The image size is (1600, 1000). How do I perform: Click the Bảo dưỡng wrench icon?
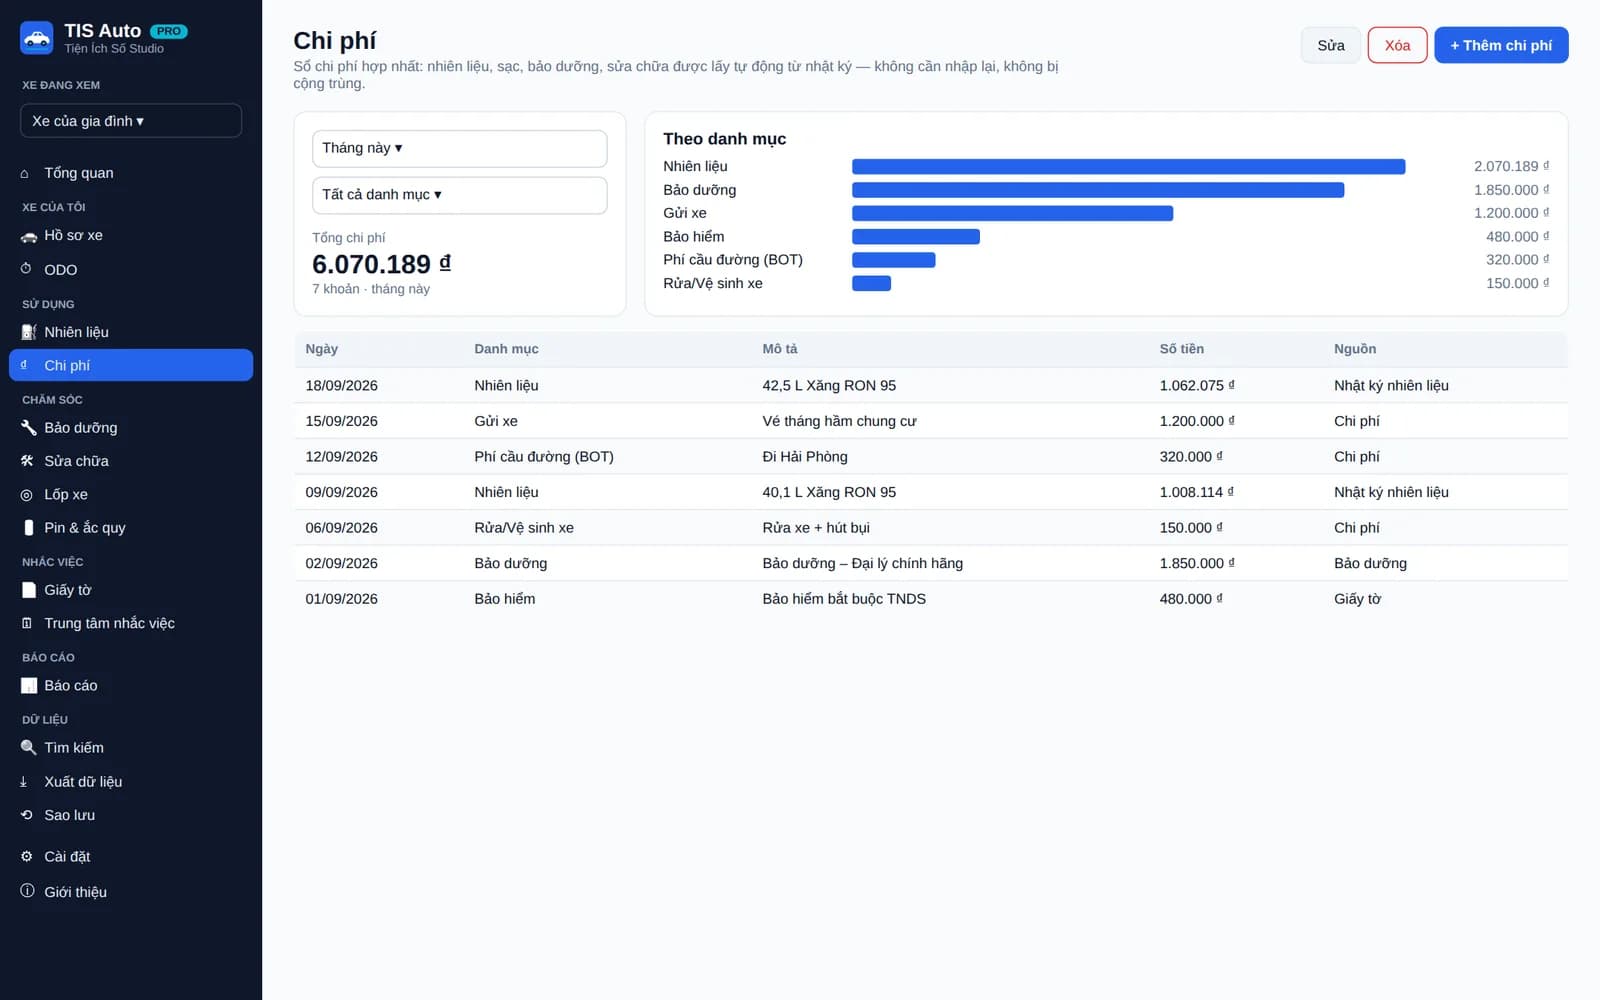click(x=29, y=427)
